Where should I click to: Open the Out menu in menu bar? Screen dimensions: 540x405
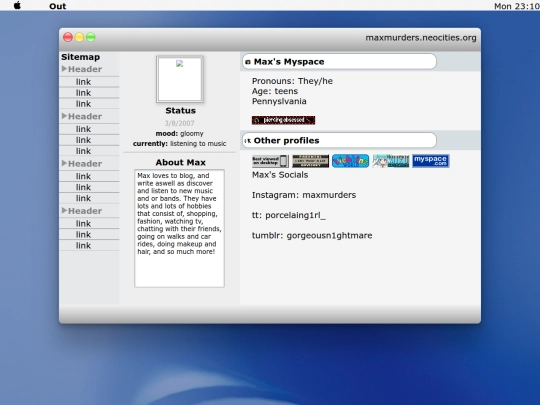pos(58,6)
